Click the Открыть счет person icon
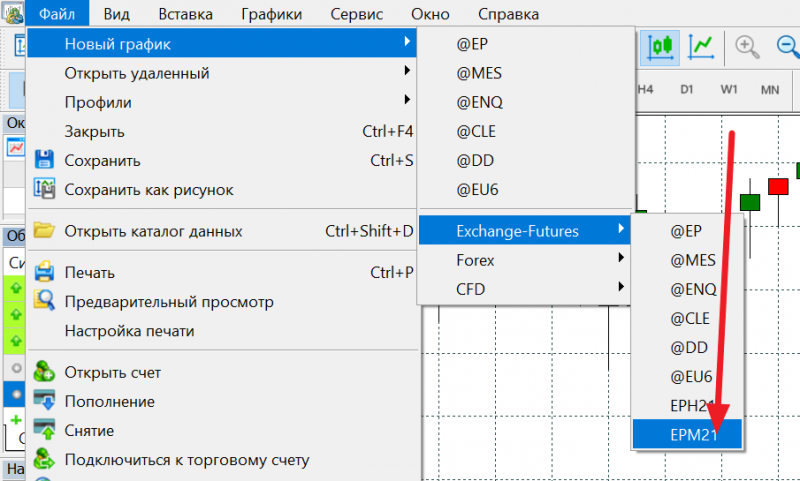The image size is (800, 481). pos(43,372)
